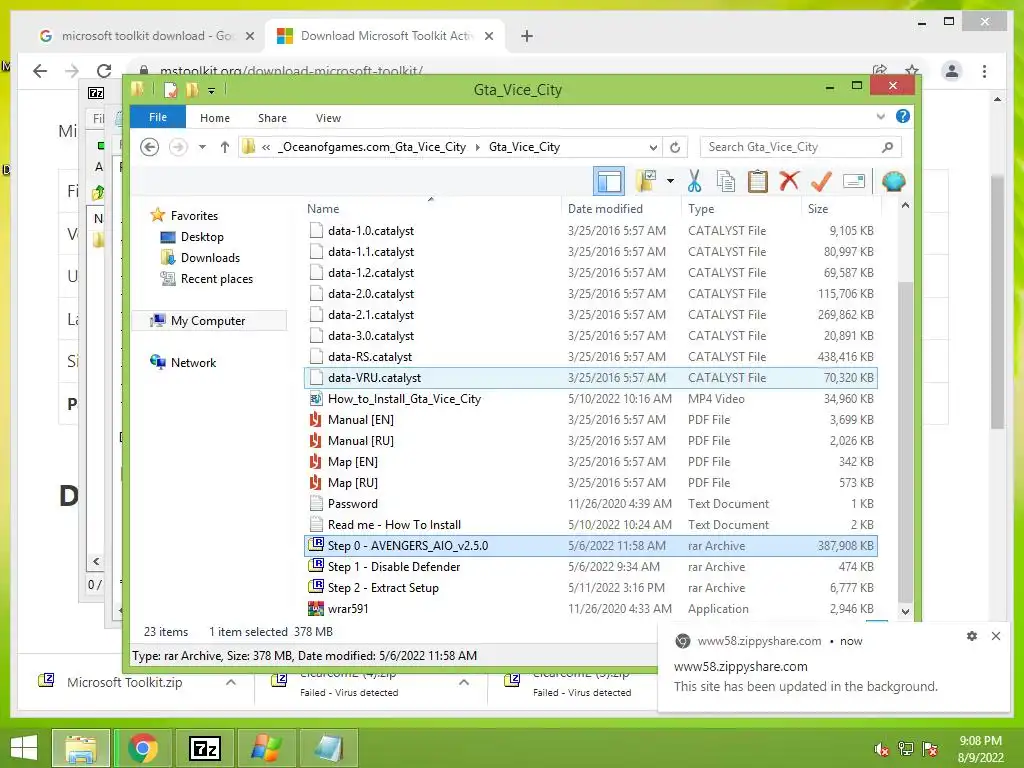The height and width of the screenshot is (768, 1024).
Task: Open the Chrome taskbar icon
Action: (x=143, y=748)
